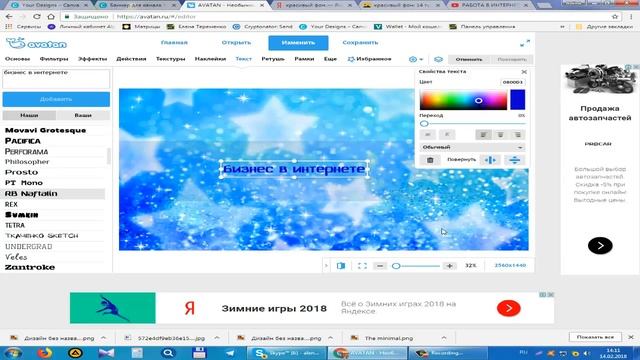The image size is (640, 360).
Task: Click the red arrow on Yandex ad
Action: tap(509, 308)
